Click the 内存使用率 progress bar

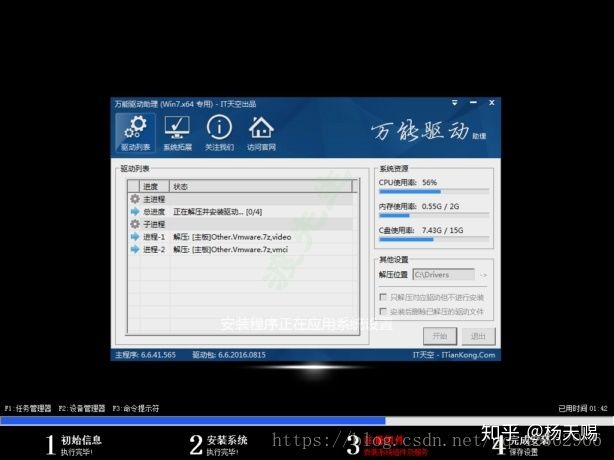[x=434, y=216]
